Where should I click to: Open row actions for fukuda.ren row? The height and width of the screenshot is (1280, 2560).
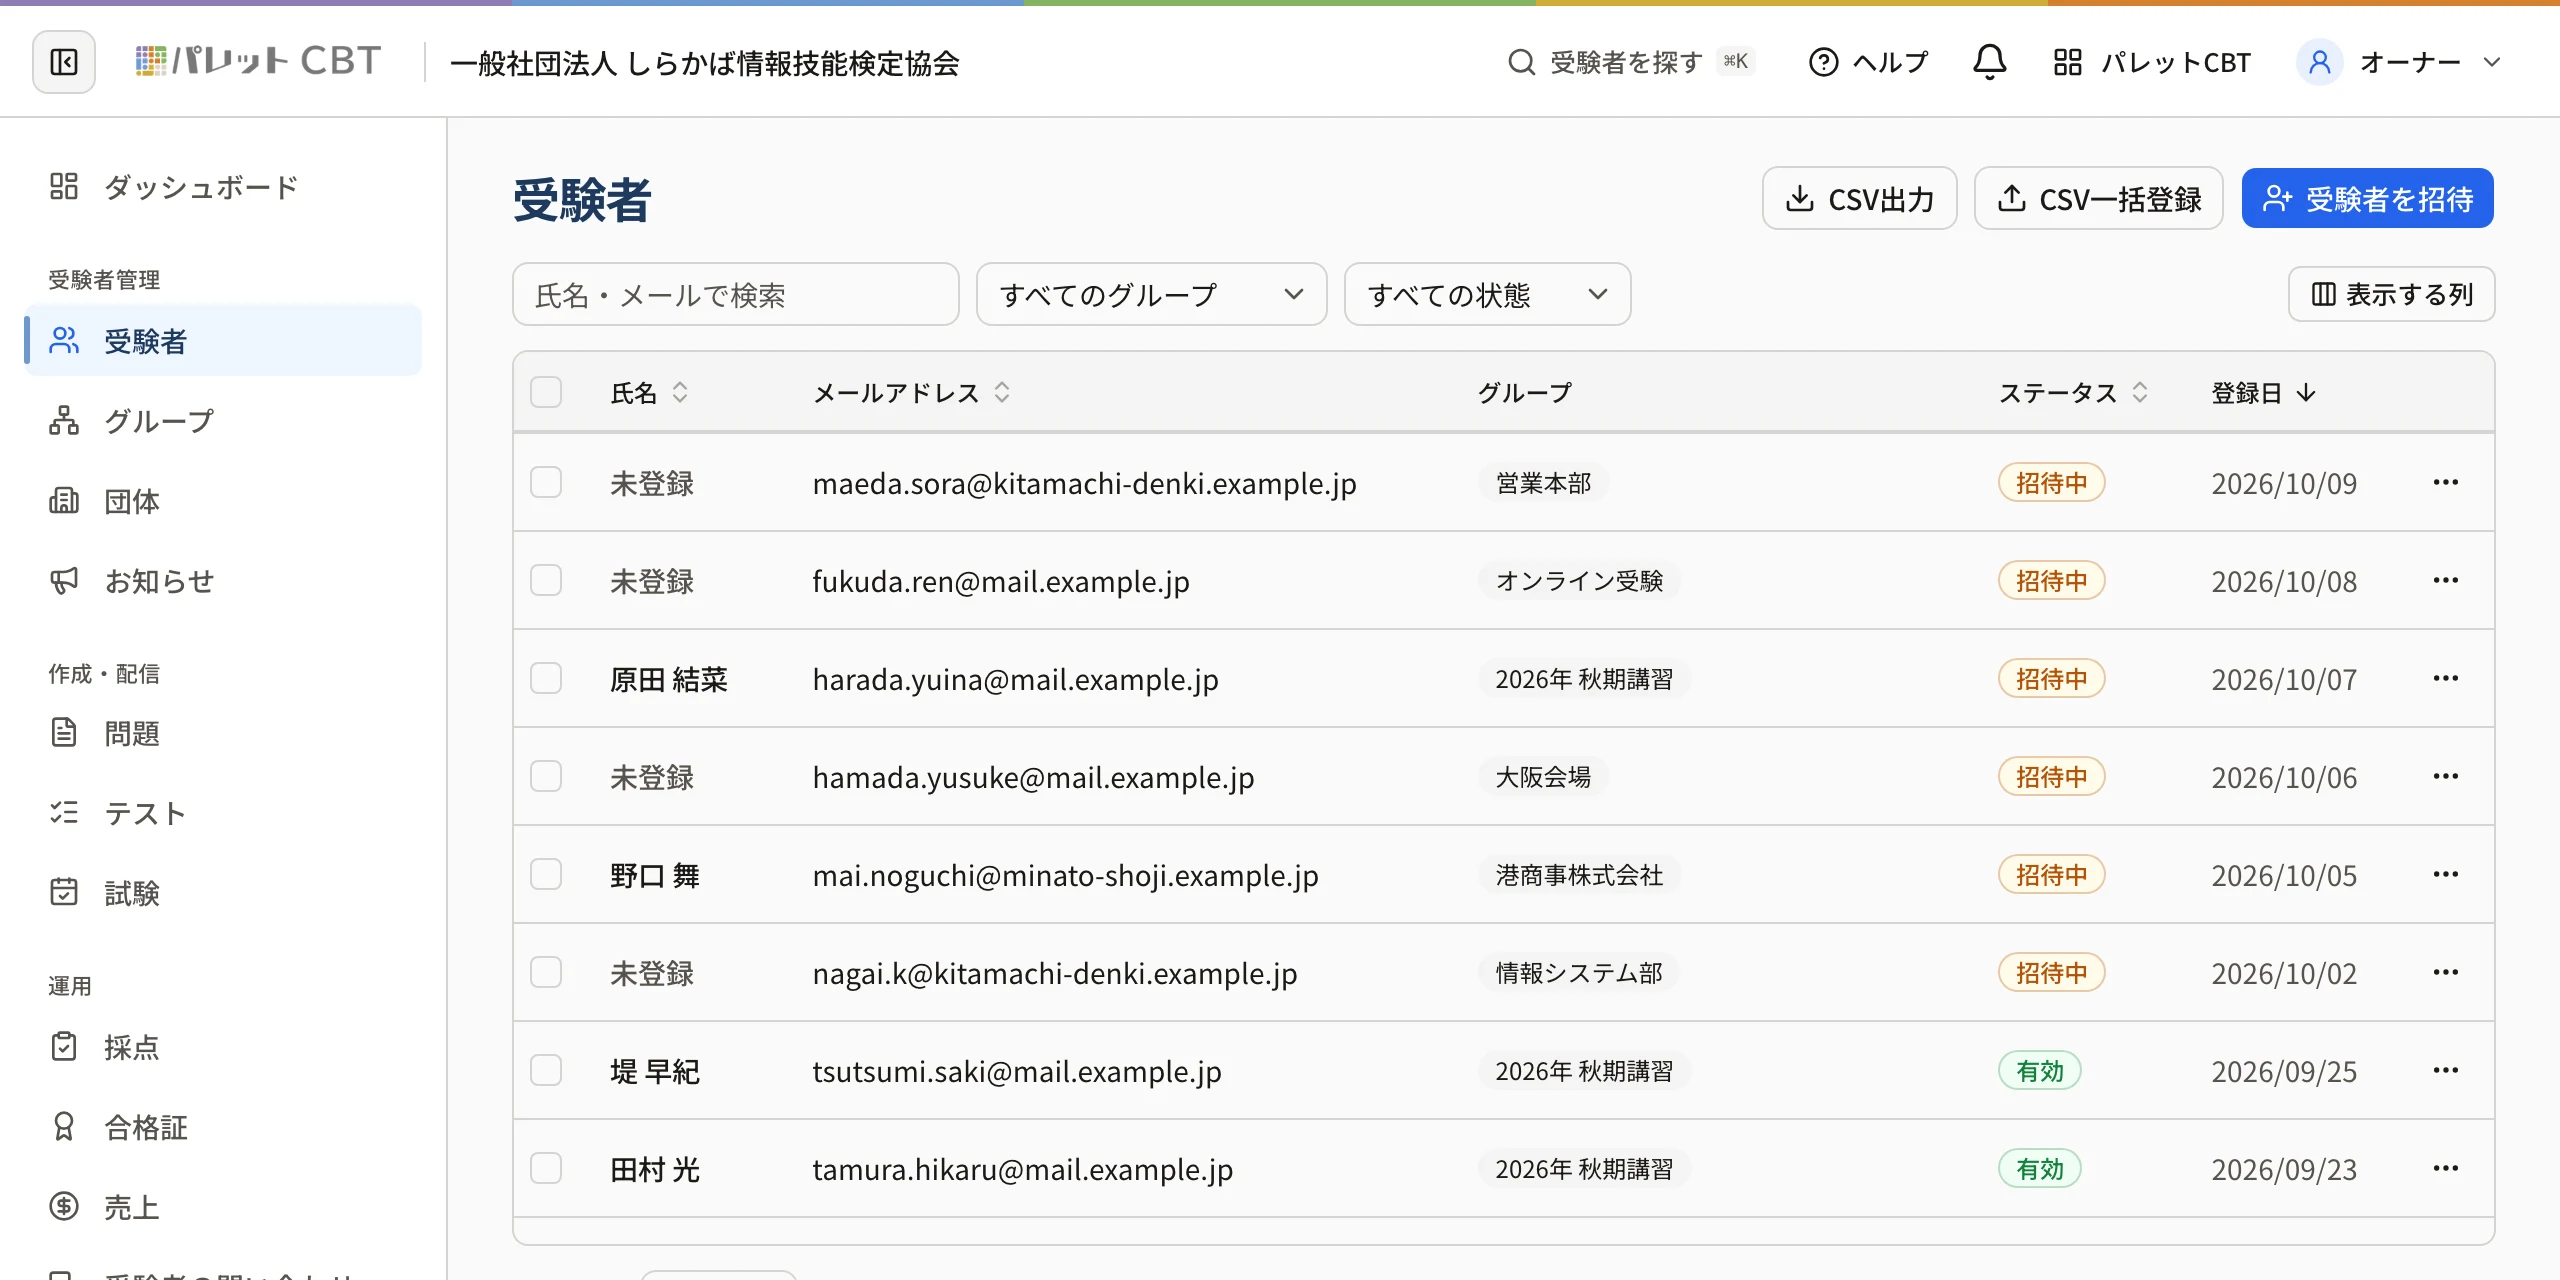pos(2445,581)
